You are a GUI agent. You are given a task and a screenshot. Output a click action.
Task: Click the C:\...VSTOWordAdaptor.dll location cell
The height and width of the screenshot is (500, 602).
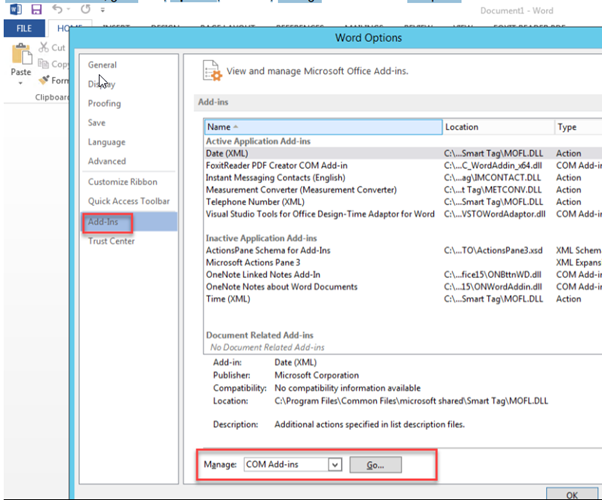click(494, 214)
